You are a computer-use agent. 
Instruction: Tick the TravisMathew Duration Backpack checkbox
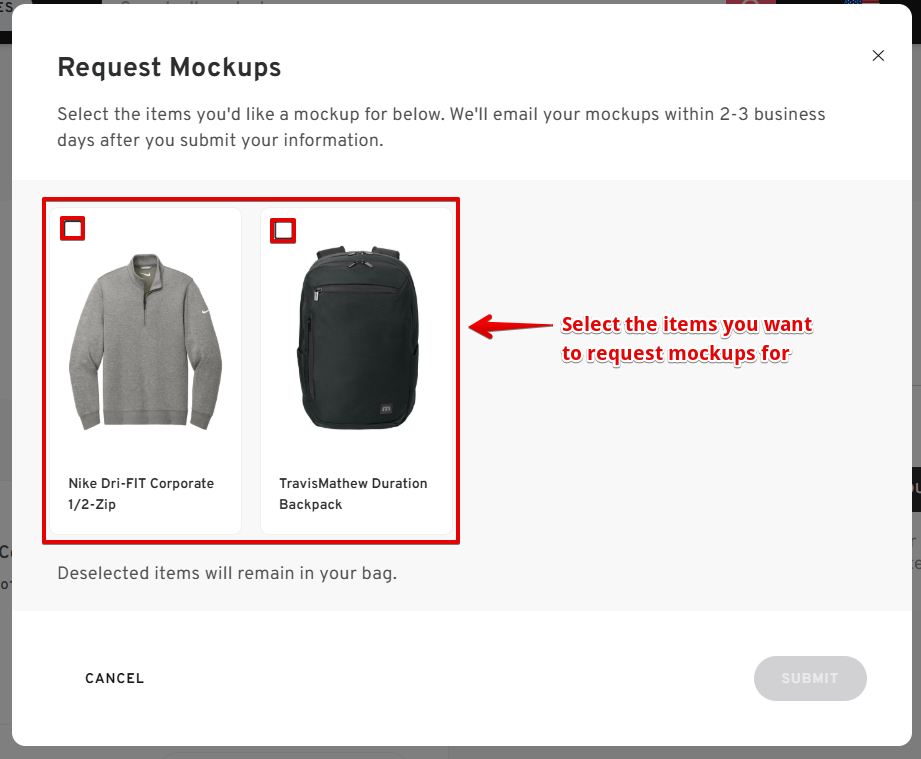coord(284,231)
